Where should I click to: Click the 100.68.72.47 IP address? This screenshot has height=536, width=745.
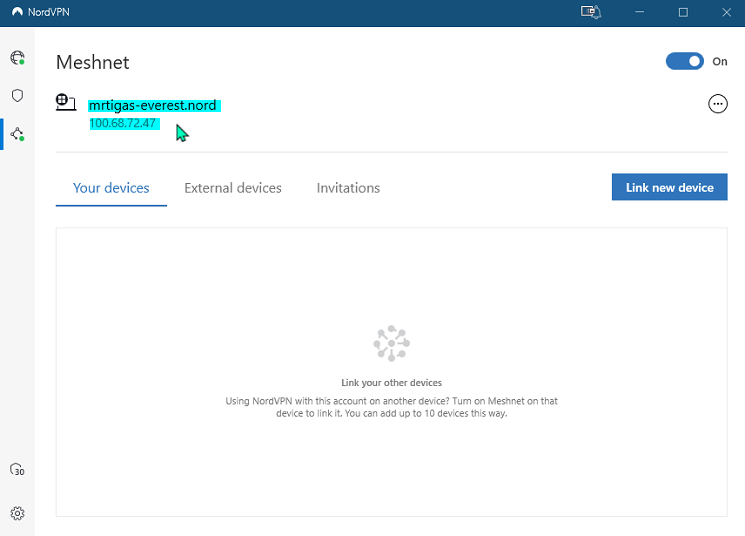[123, 123]
